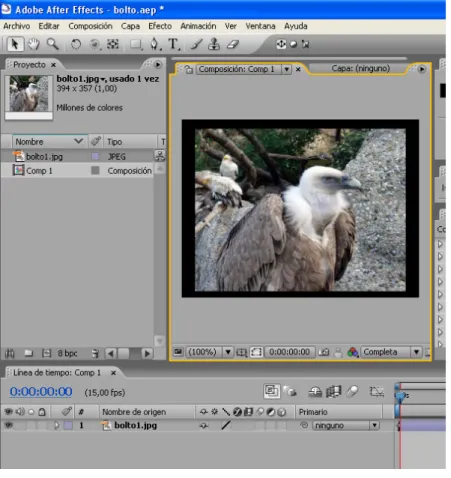Click the Local Axis mode icon
Viewport: 451px width, 478px height.
coord(281,44)
